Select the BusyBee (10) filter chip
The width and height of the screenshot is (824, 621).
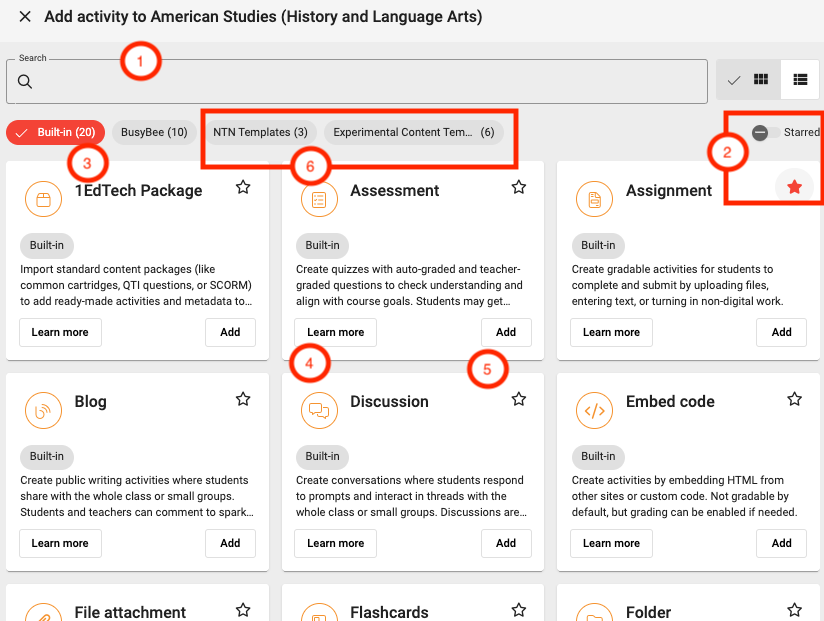pyautogui.click(x=154, y=132)
